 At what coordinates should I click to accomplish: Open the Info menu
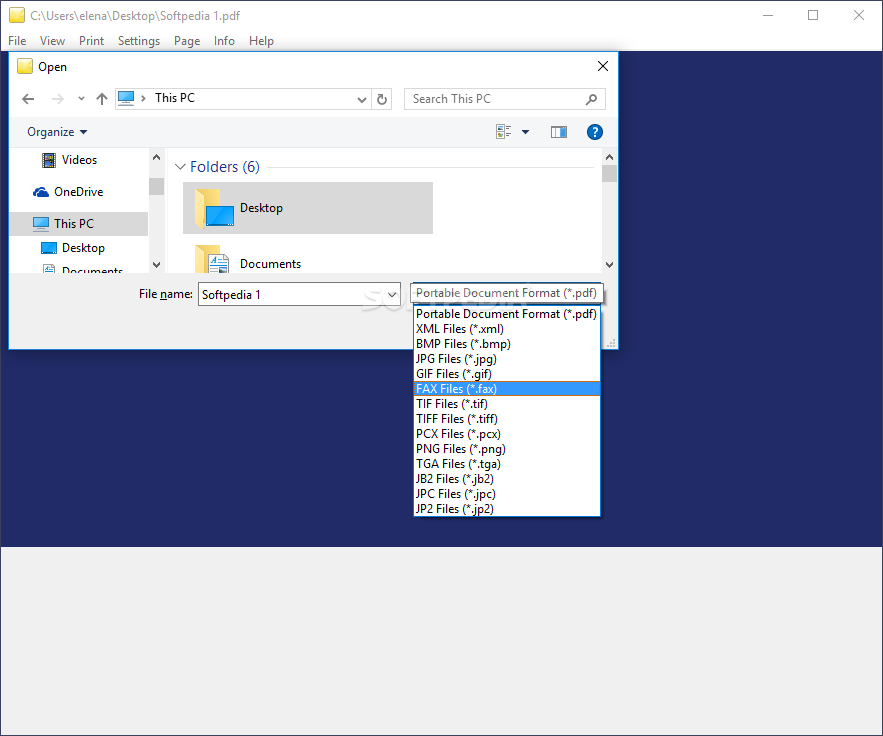coord(224,41)
